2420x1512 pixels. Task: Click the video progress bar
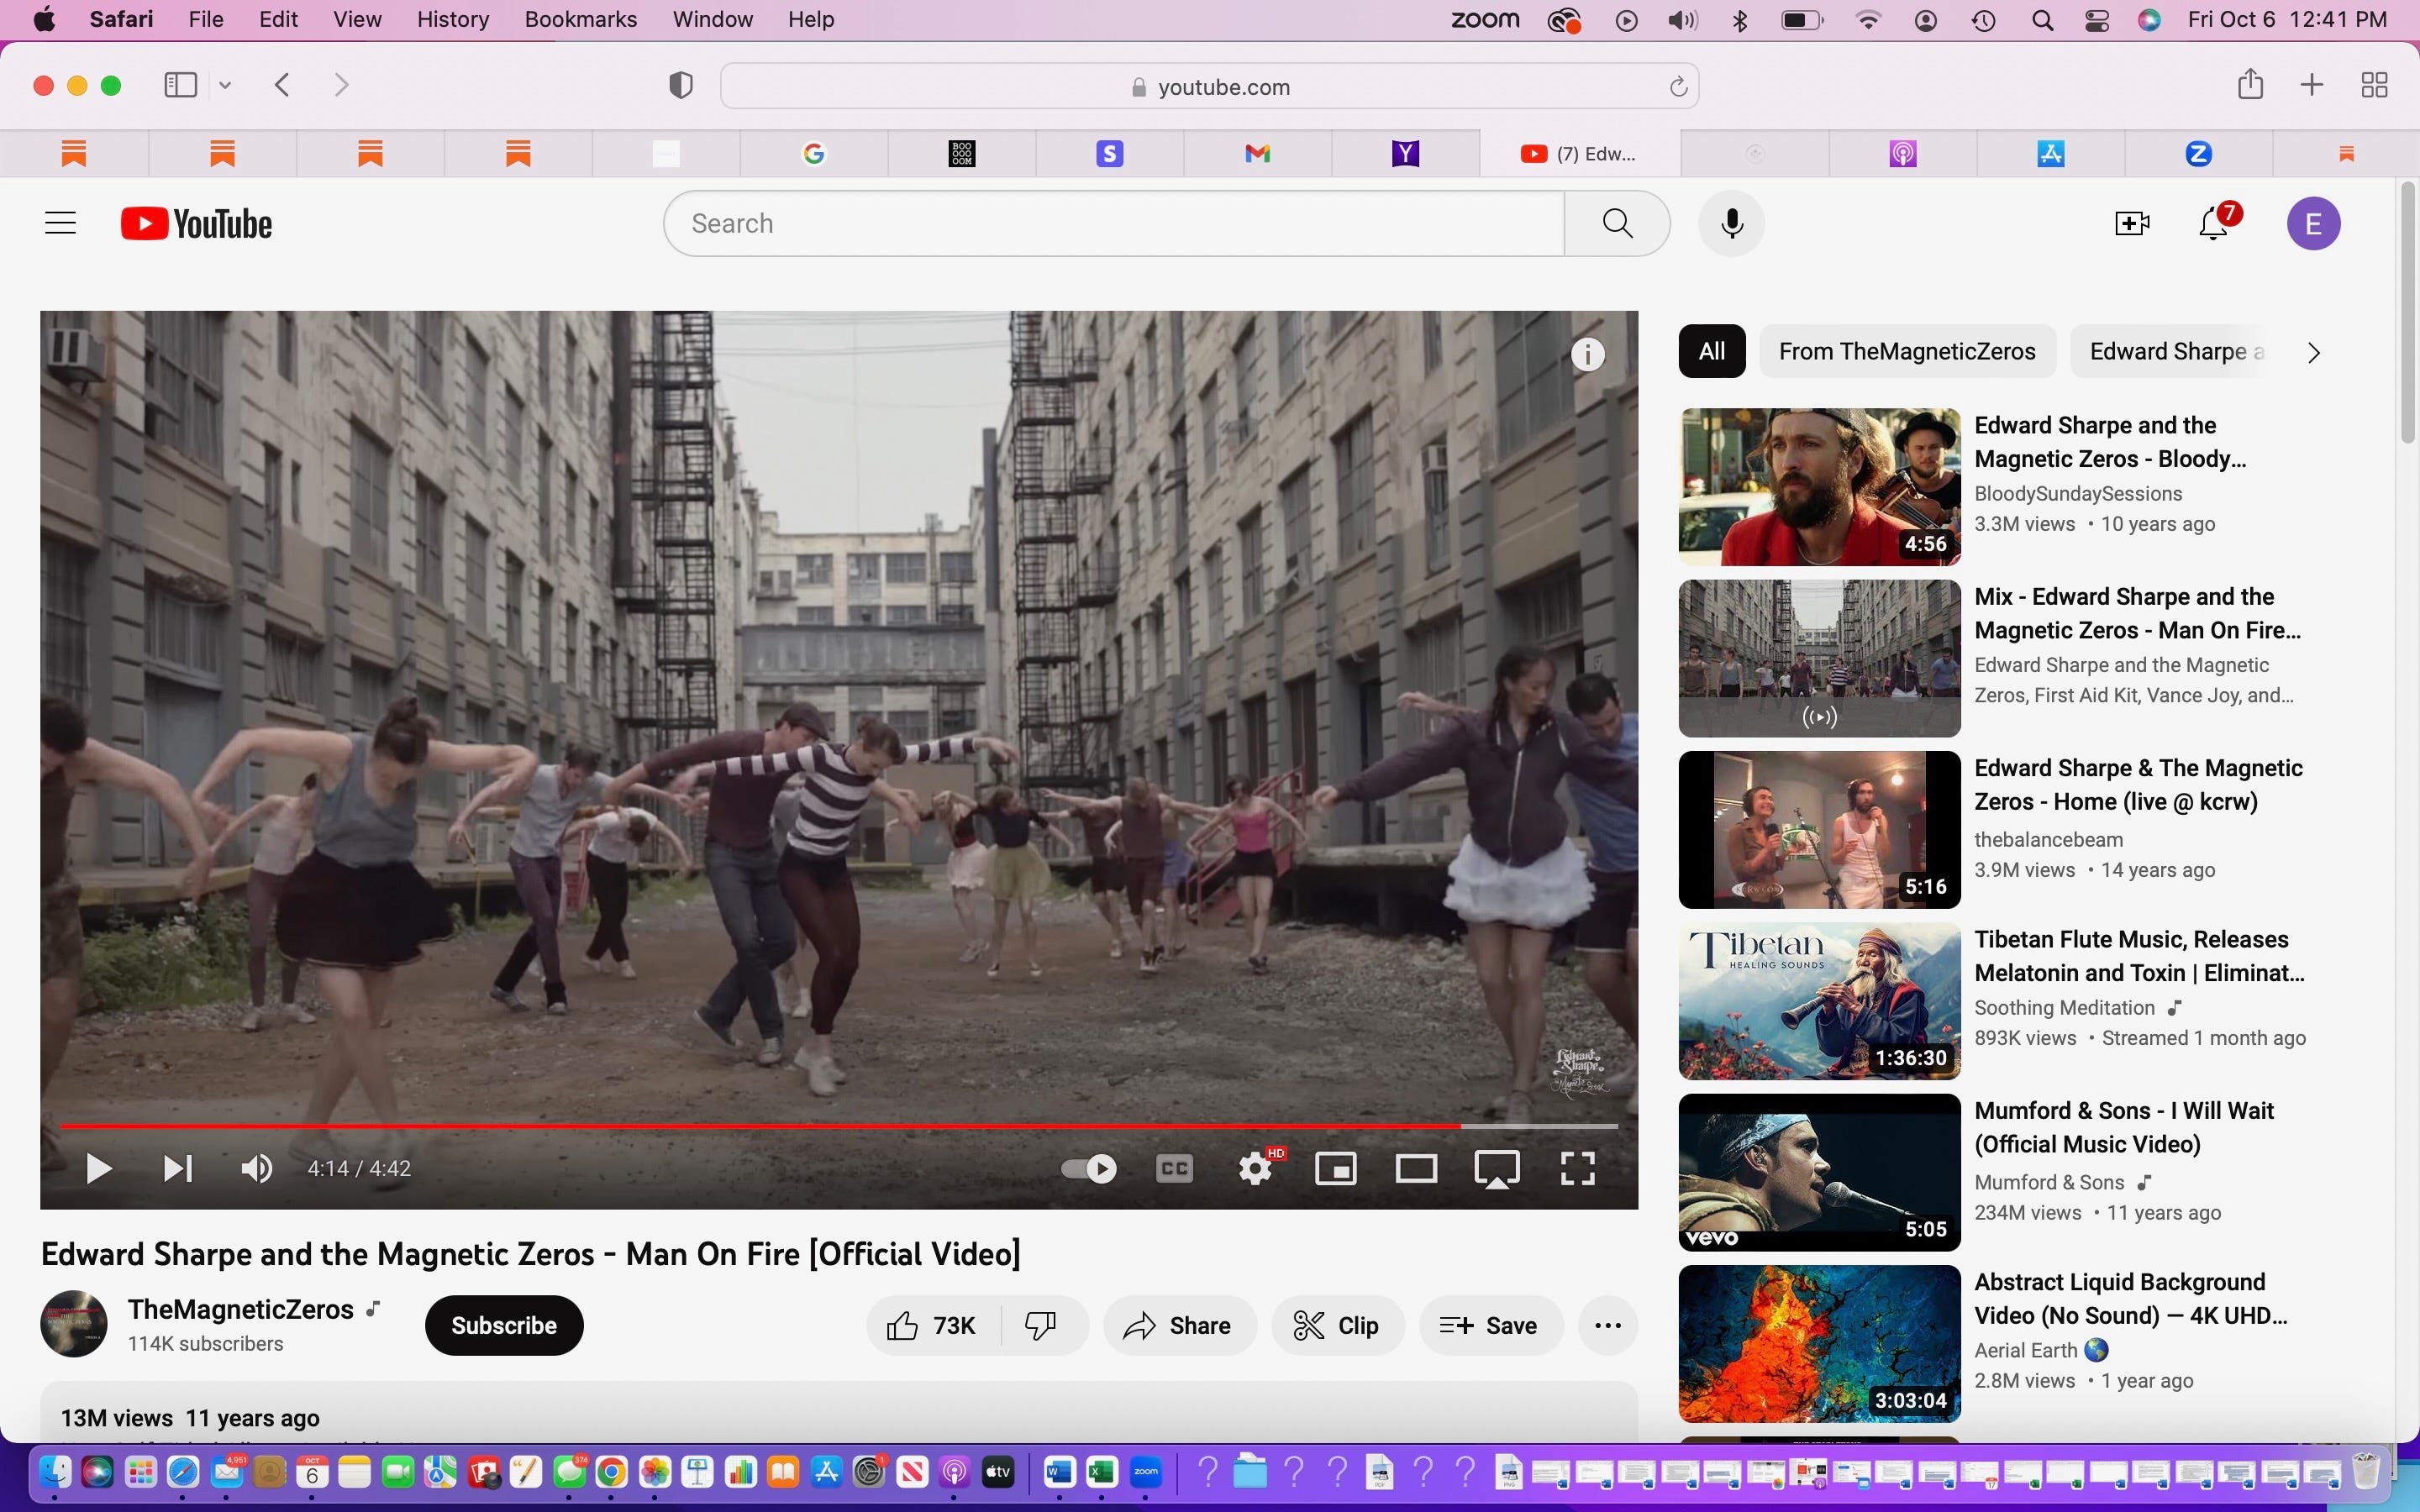point(839,1126)
